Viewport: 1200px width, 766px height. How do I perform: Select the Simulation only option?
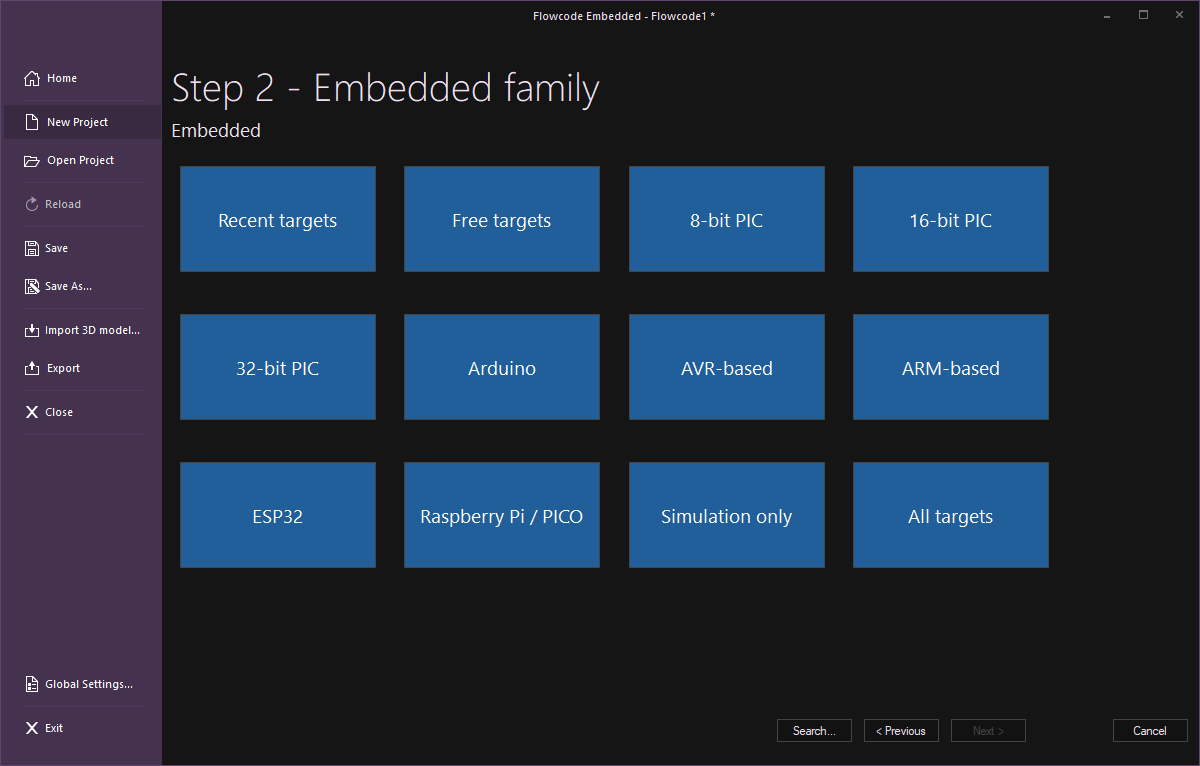coord(726,515)
